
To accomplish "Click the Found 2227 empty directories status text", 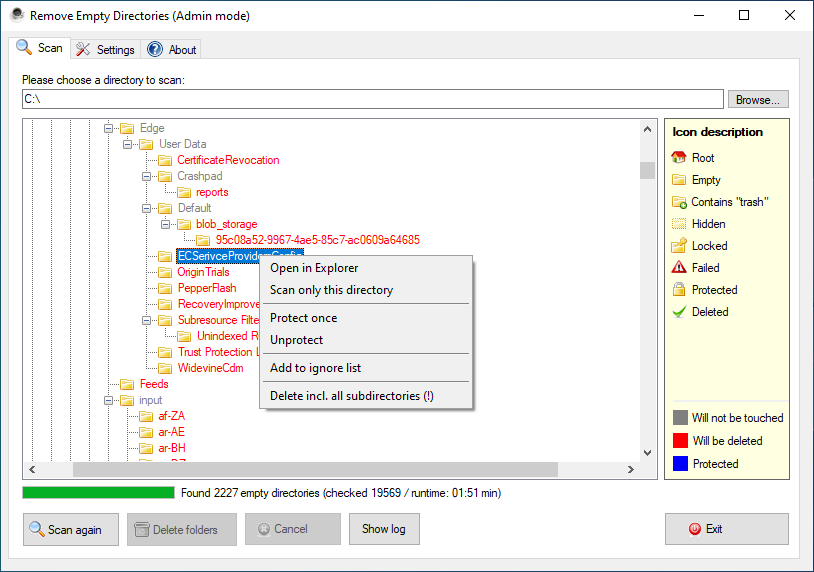I will pos(341,493).
